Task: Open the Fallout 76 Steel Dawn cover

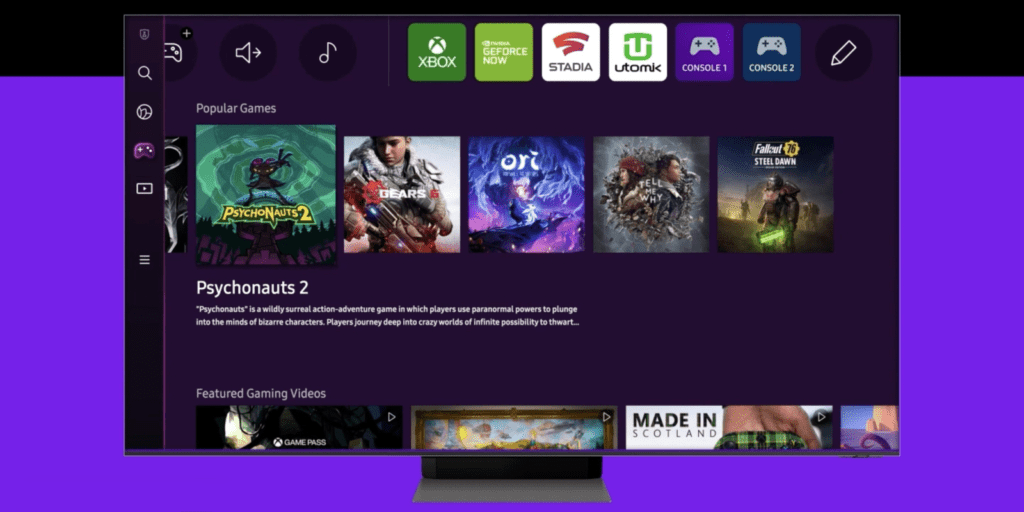Action: (775, 194)
